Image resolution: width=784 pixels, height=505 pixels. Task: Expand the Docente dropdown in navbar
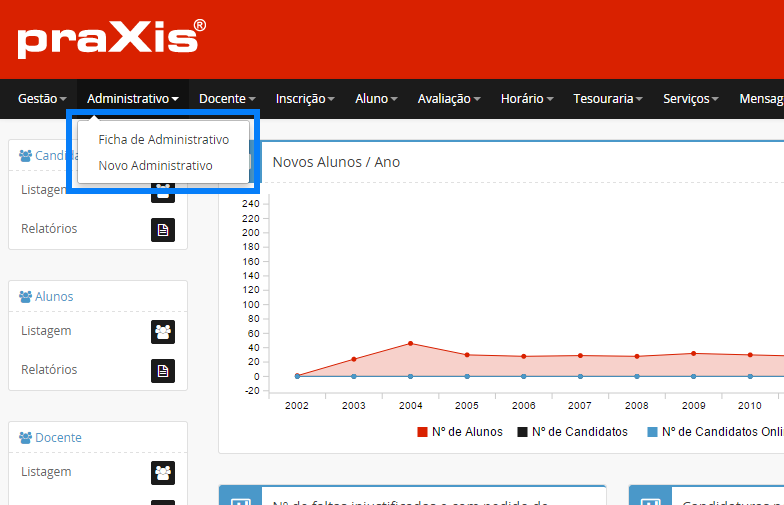coord(227,99)
